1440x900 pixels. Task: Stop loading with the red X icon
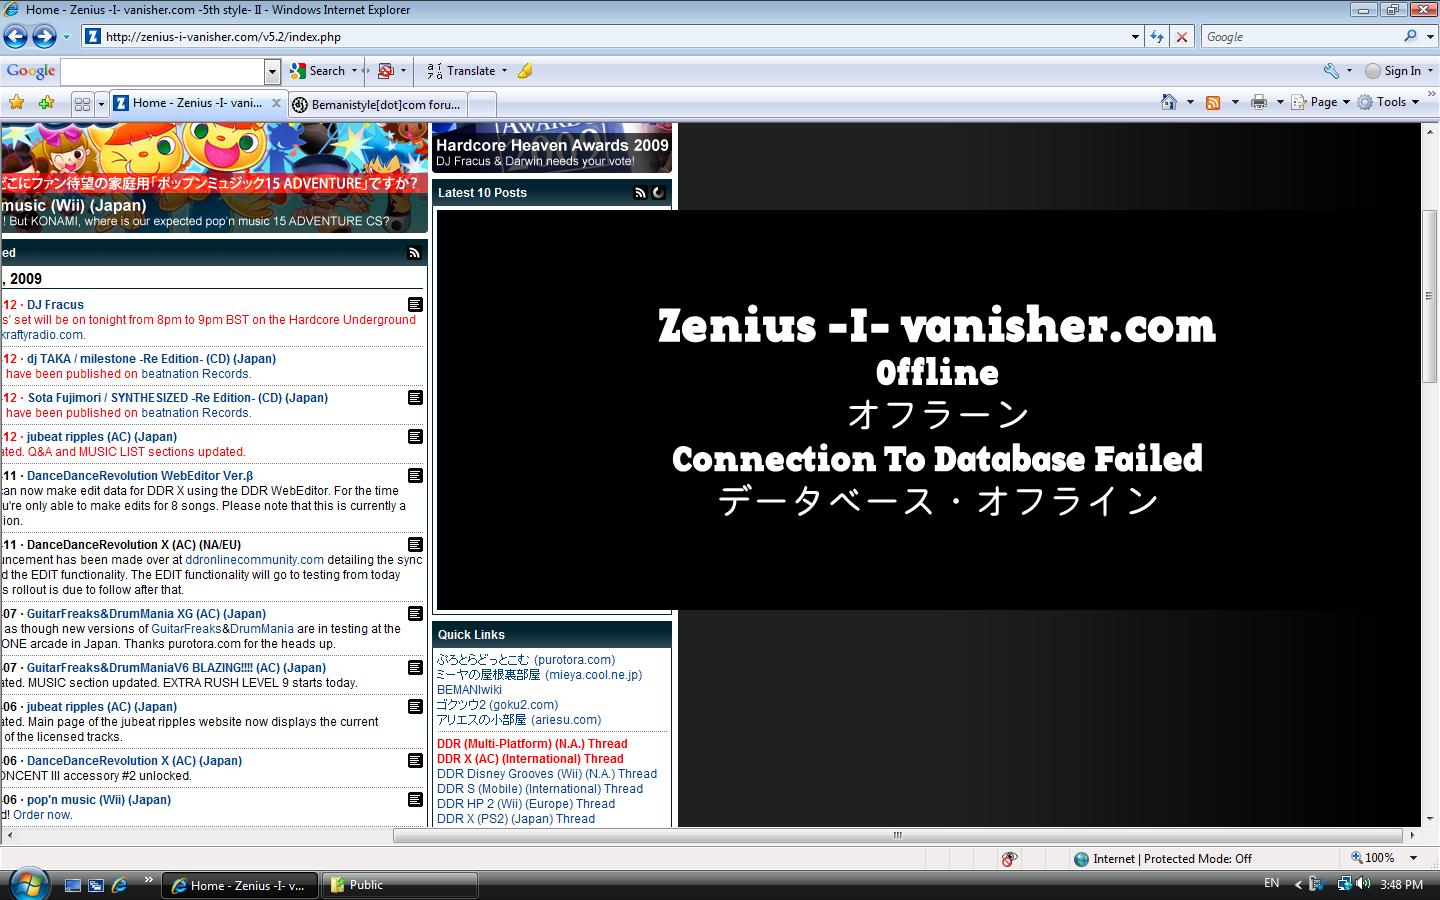click(x=1181, y=37)
